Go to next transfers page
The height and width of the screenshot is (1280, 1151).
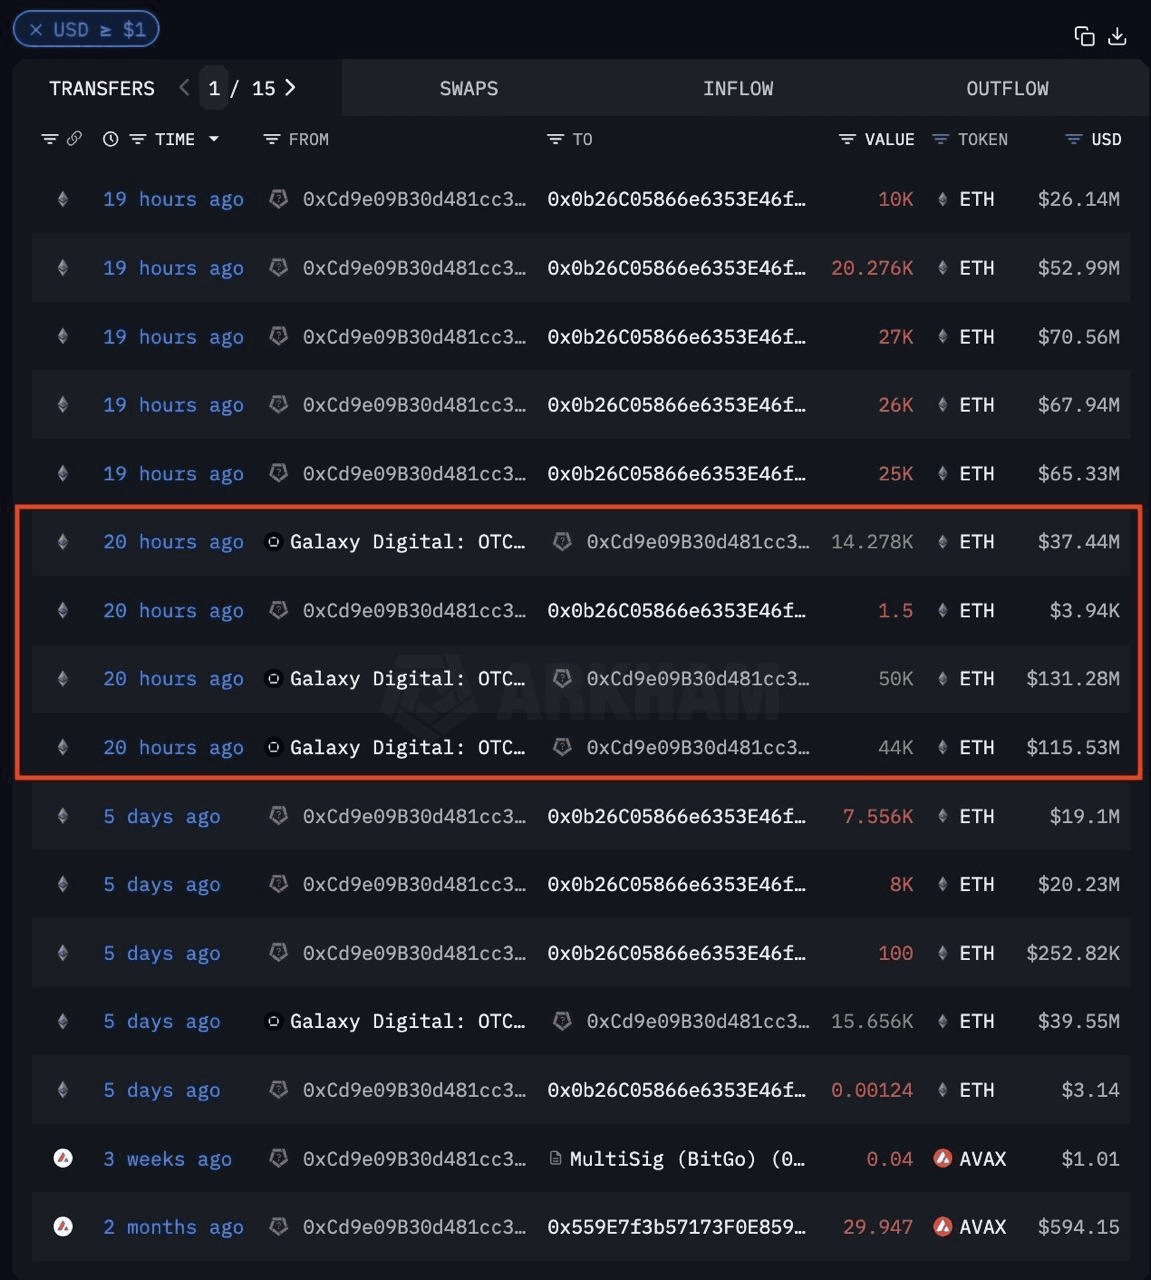click(x=290, y=88)
